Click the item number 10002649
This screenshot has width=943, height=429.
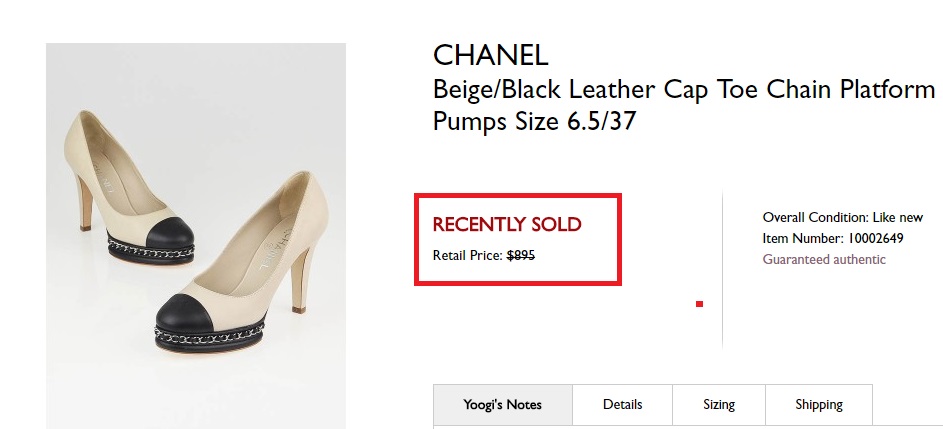(875, 238)
